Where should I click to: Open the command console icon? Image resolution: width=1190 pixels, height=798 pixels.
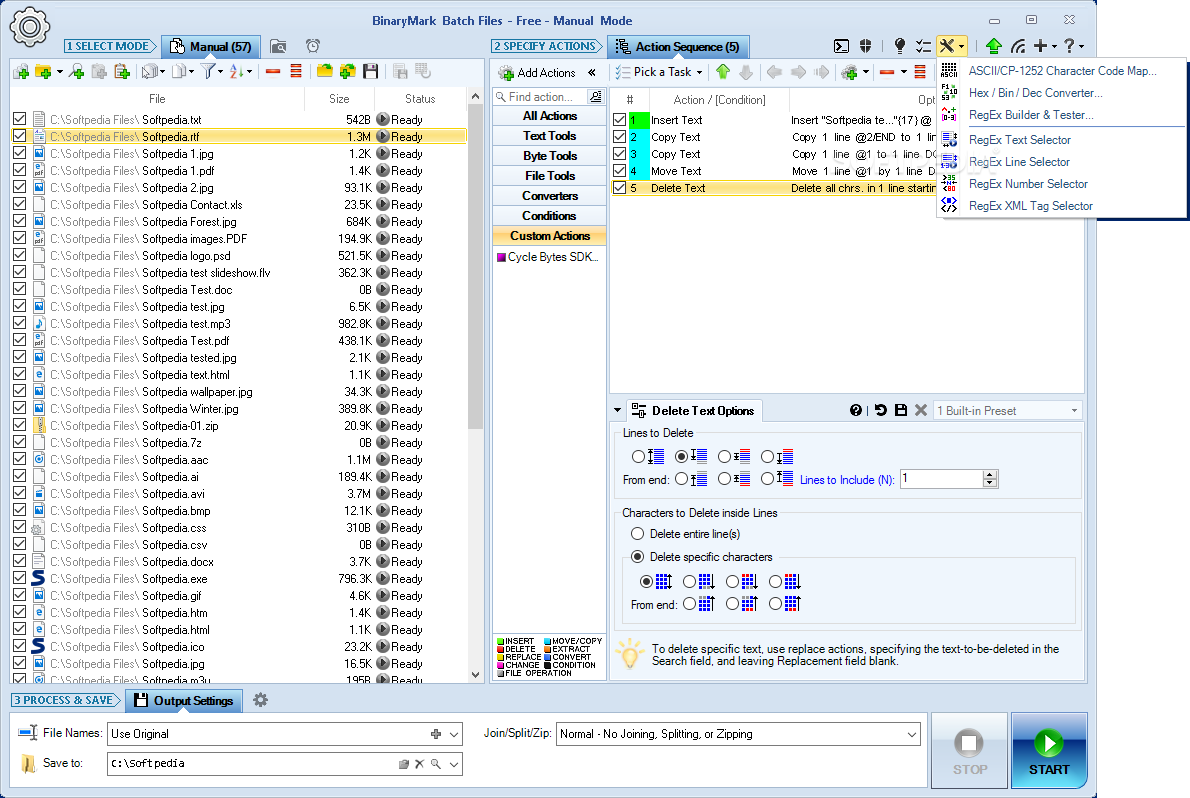click(842, 46)
